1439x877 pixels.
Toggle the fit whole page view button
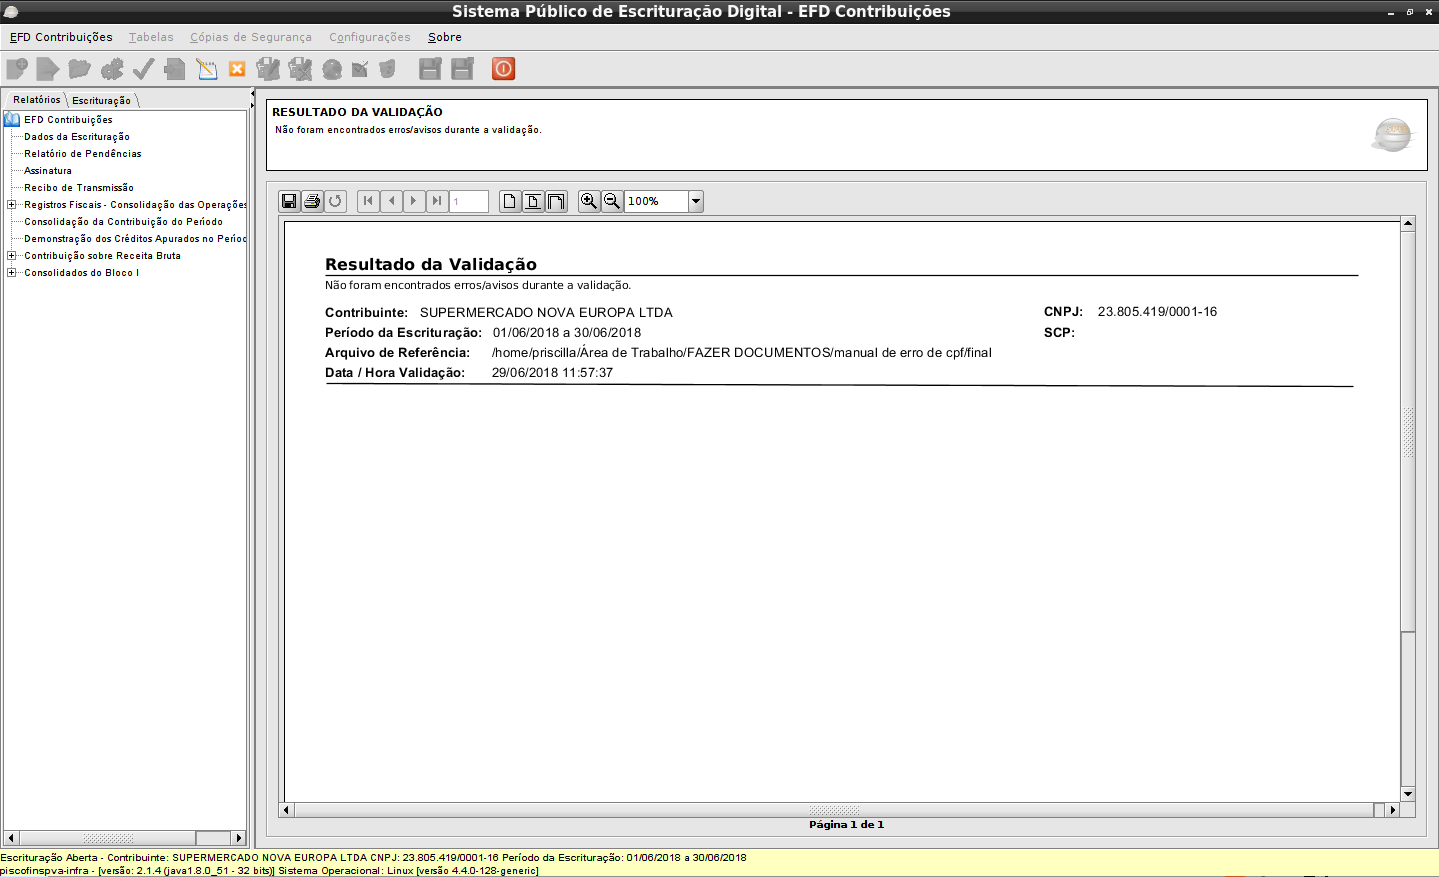pos(533,201)
